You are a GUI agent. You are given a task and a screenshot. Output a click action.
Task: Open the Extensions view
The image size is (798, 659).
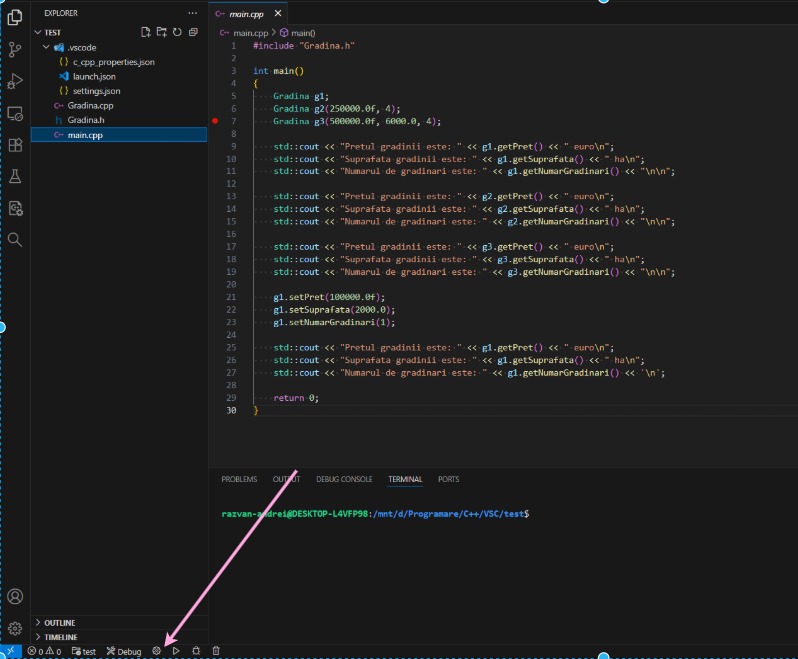pos(15,145)
